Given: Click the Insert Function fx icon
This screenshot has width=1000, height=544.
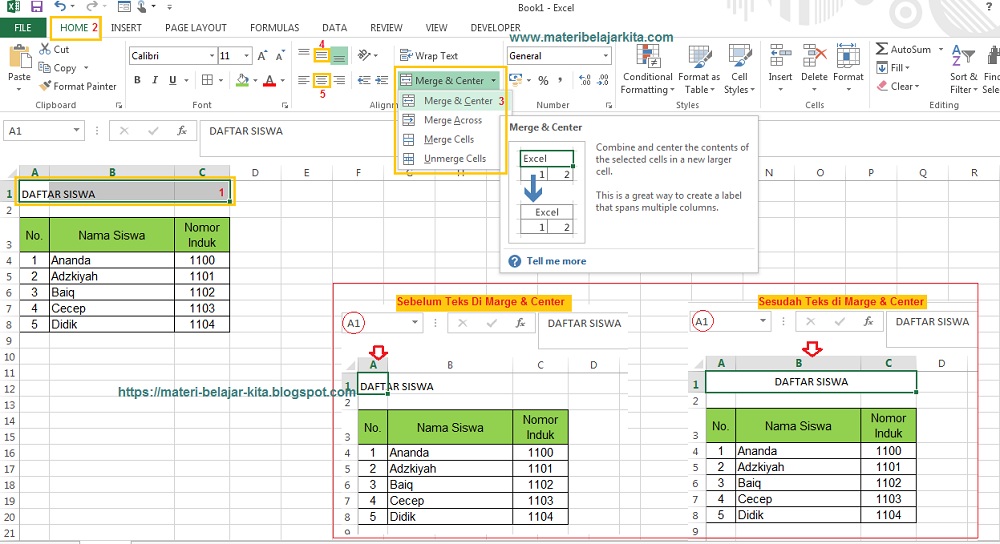Looking at the screenshot, I should (182, 131).
